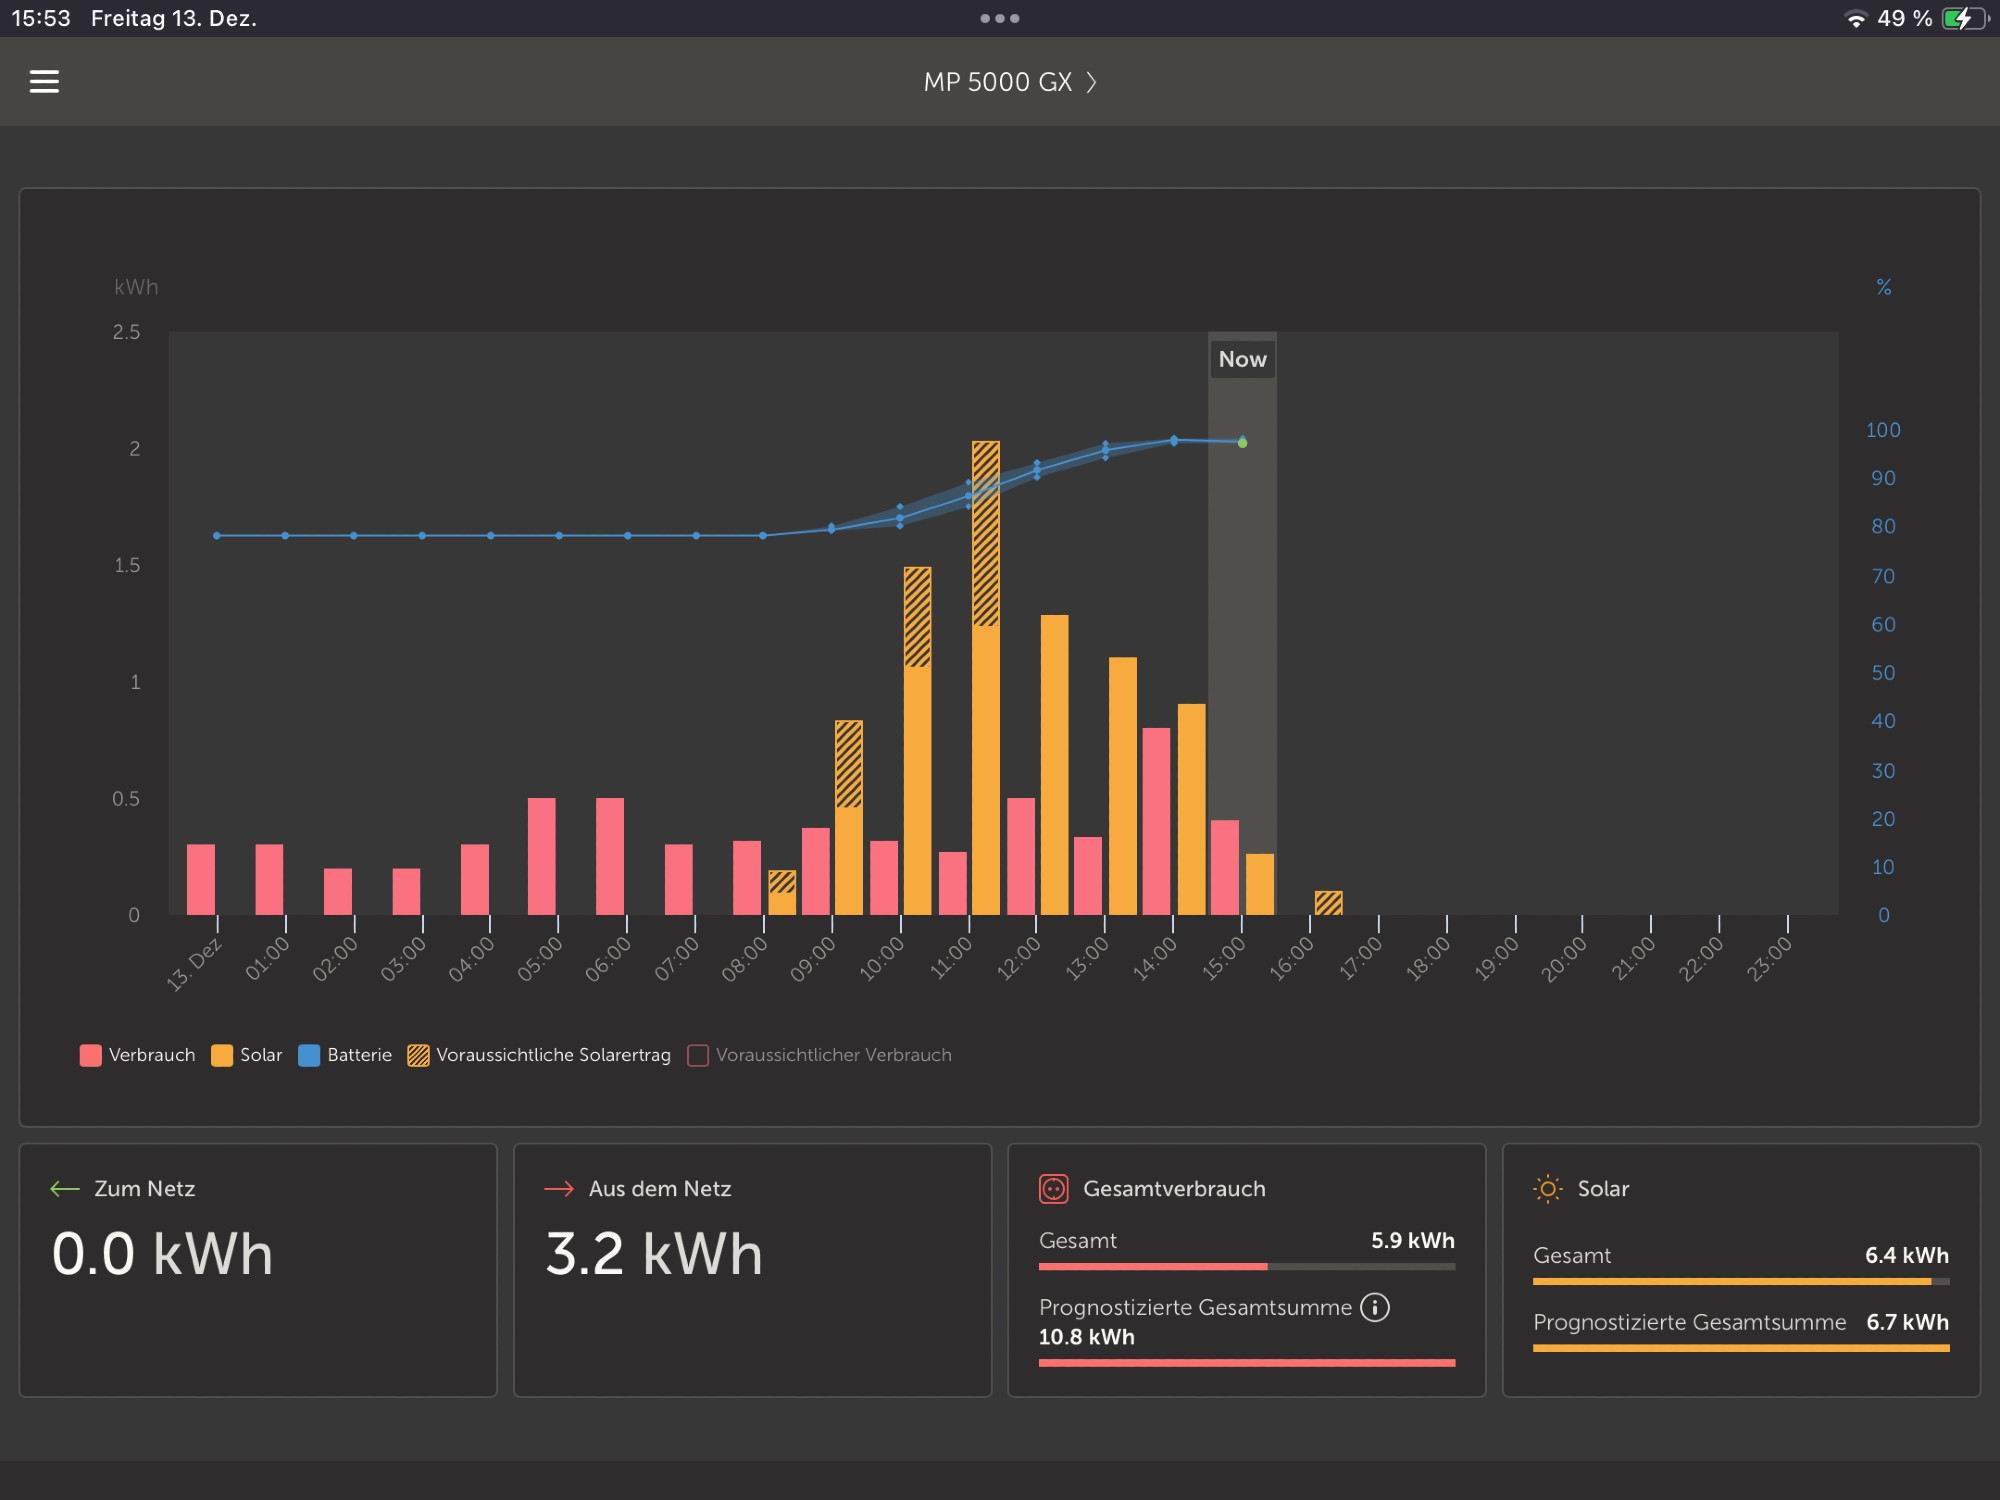Click the 0.0 kWh Zum Netz value
The height and width of the screenshot is (1500, 2000).
coord(163,1254)
